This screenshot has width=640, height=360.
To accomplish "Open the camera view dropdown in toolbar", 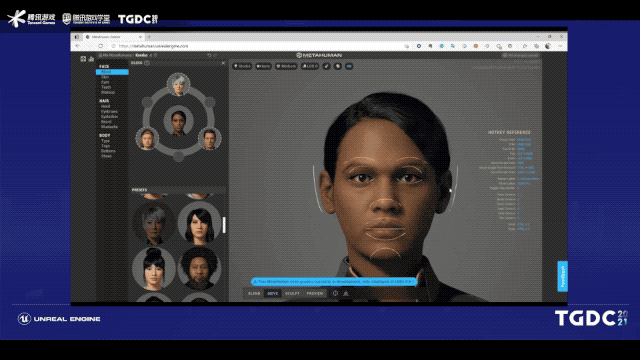I will coord(263,66).
